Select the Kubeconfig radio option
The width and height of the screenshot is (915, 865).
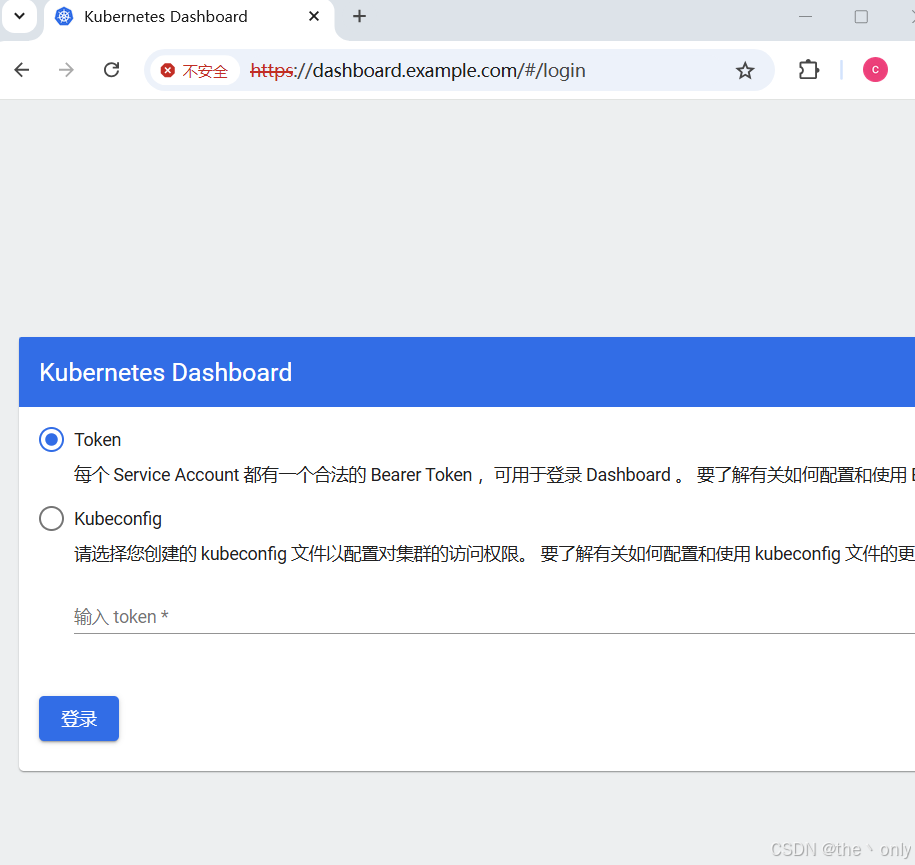tap(51, 518)
